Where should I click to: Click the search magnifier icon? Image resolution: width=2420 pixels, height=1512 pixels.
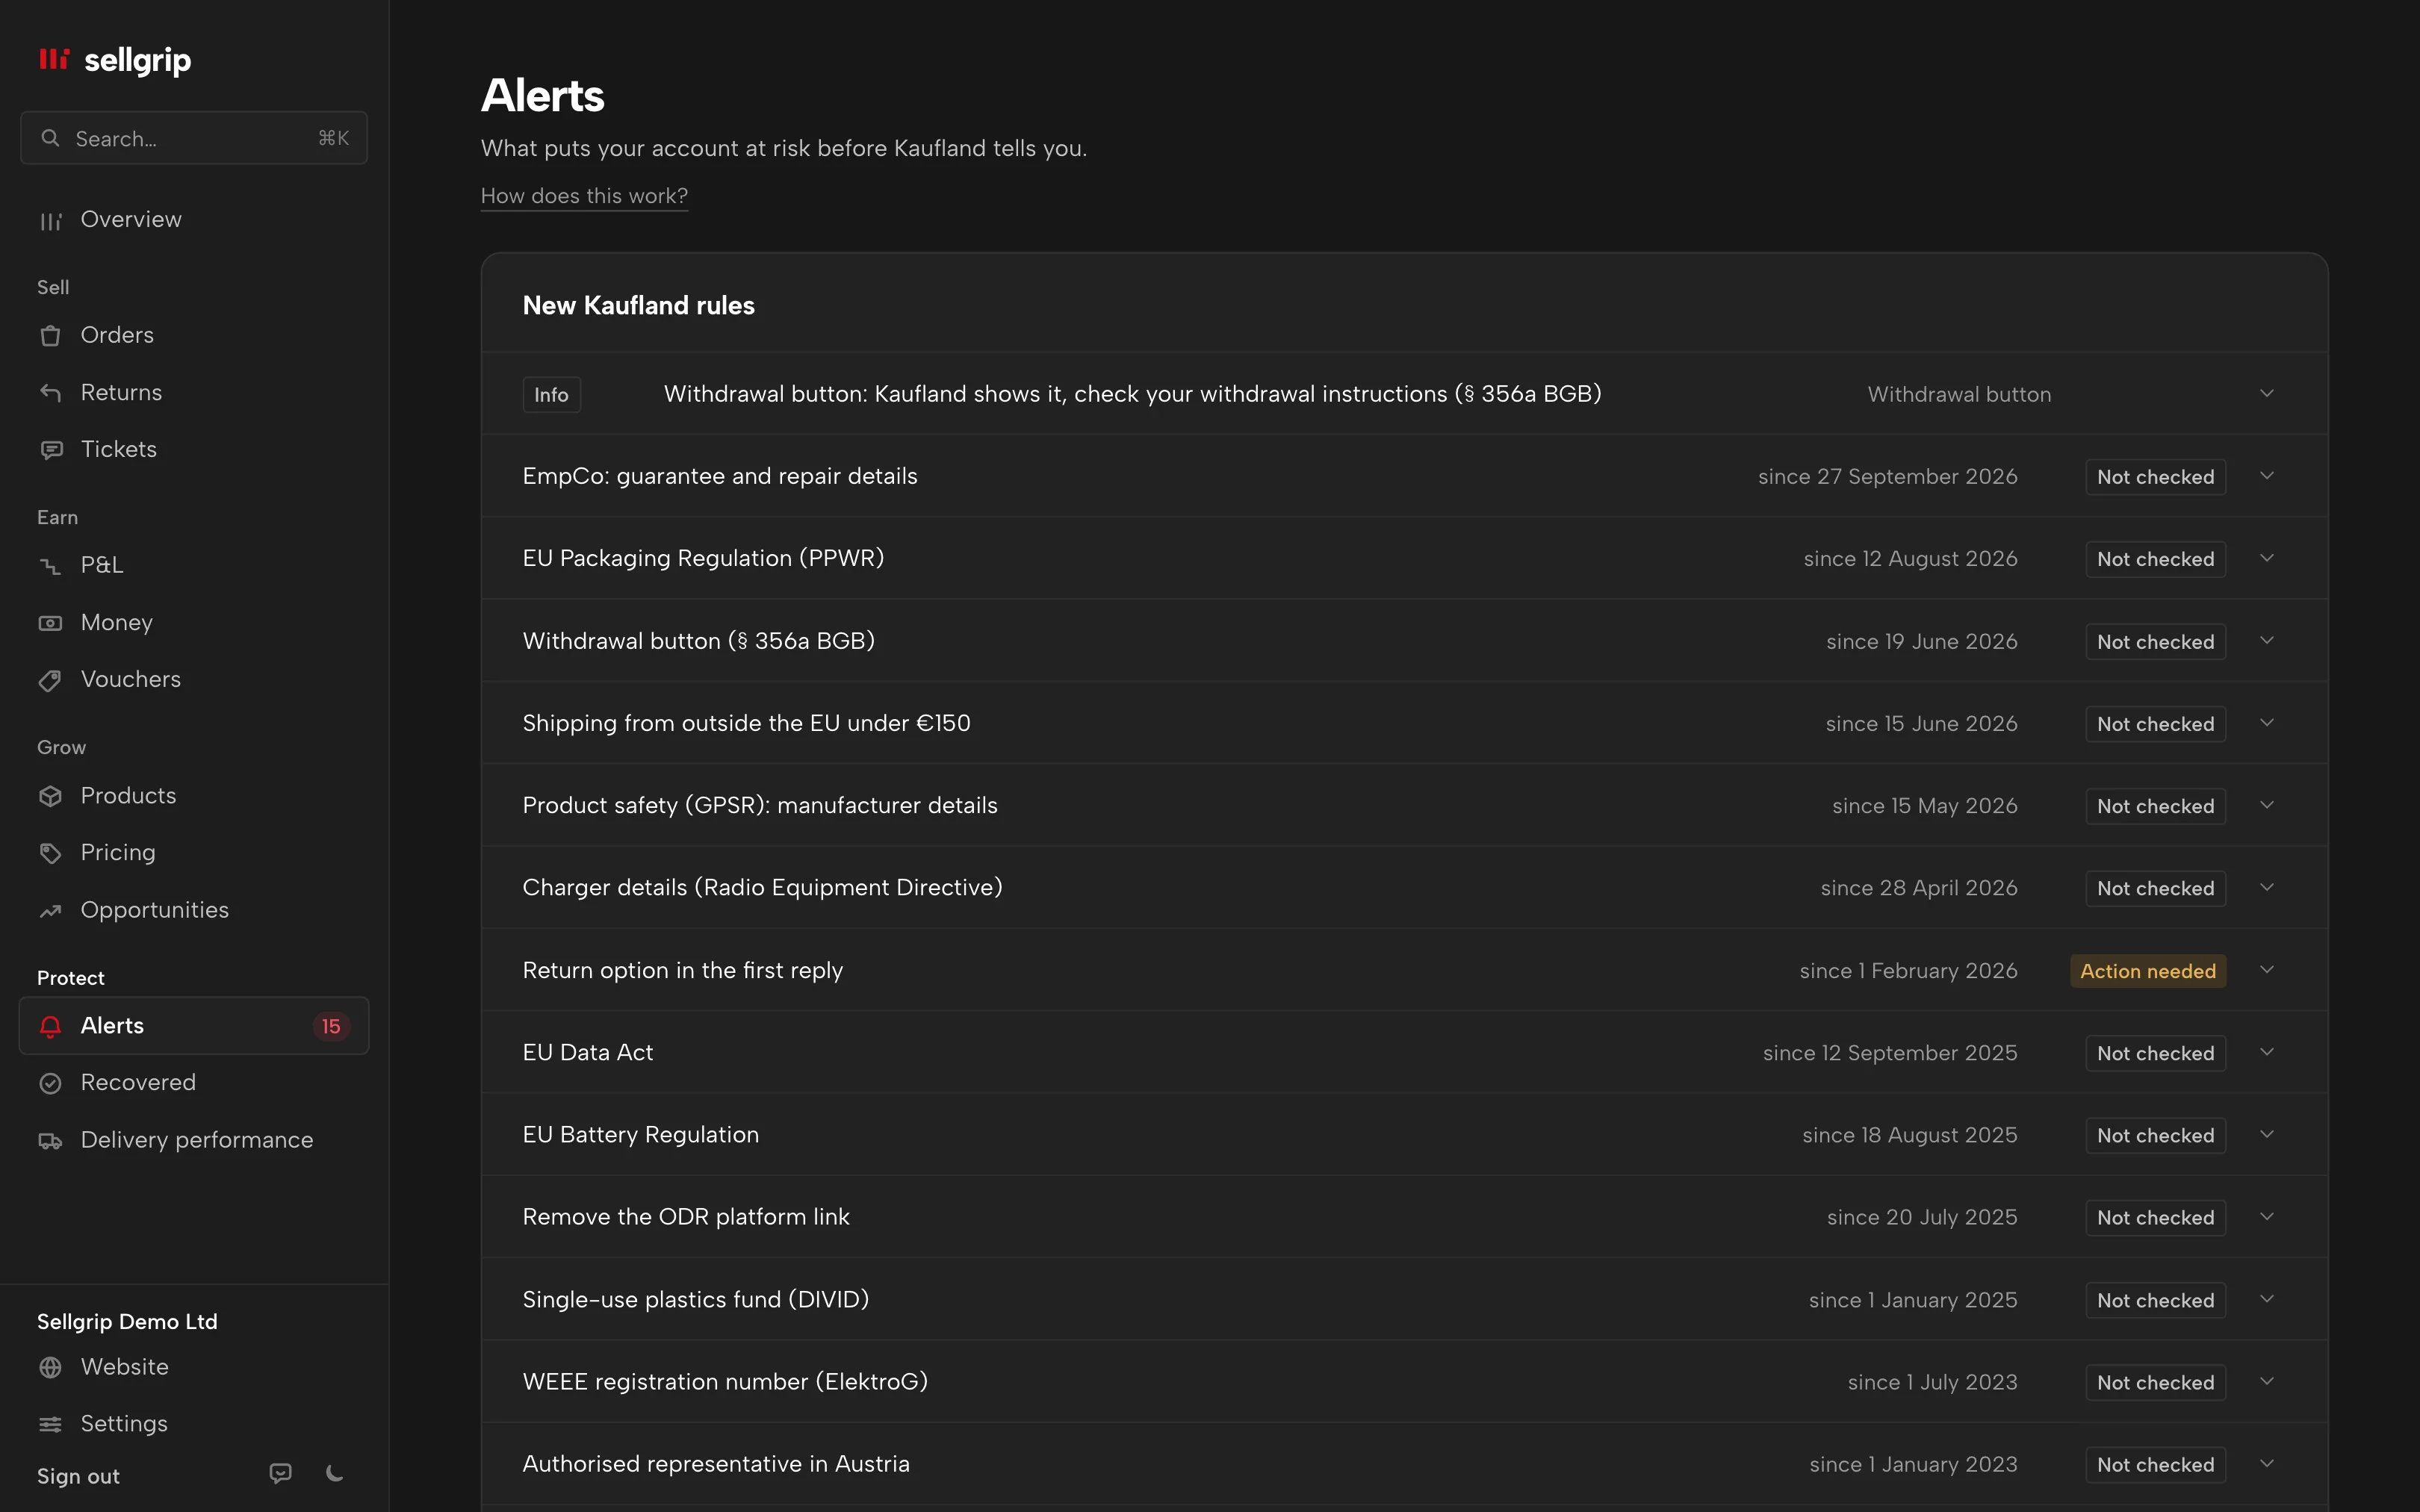pyautogui.click(x=50, y=138)
